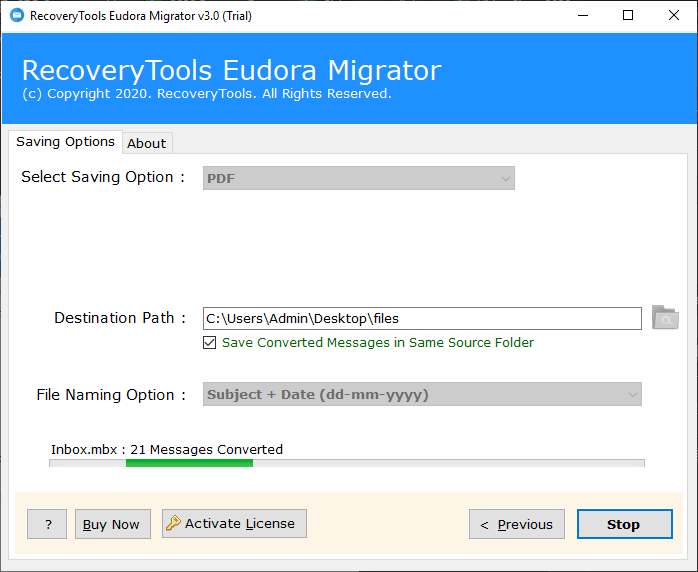The image size is (698, 572).
Task: Minimize the Eudora Migrator window
Action: click(583, 16)
